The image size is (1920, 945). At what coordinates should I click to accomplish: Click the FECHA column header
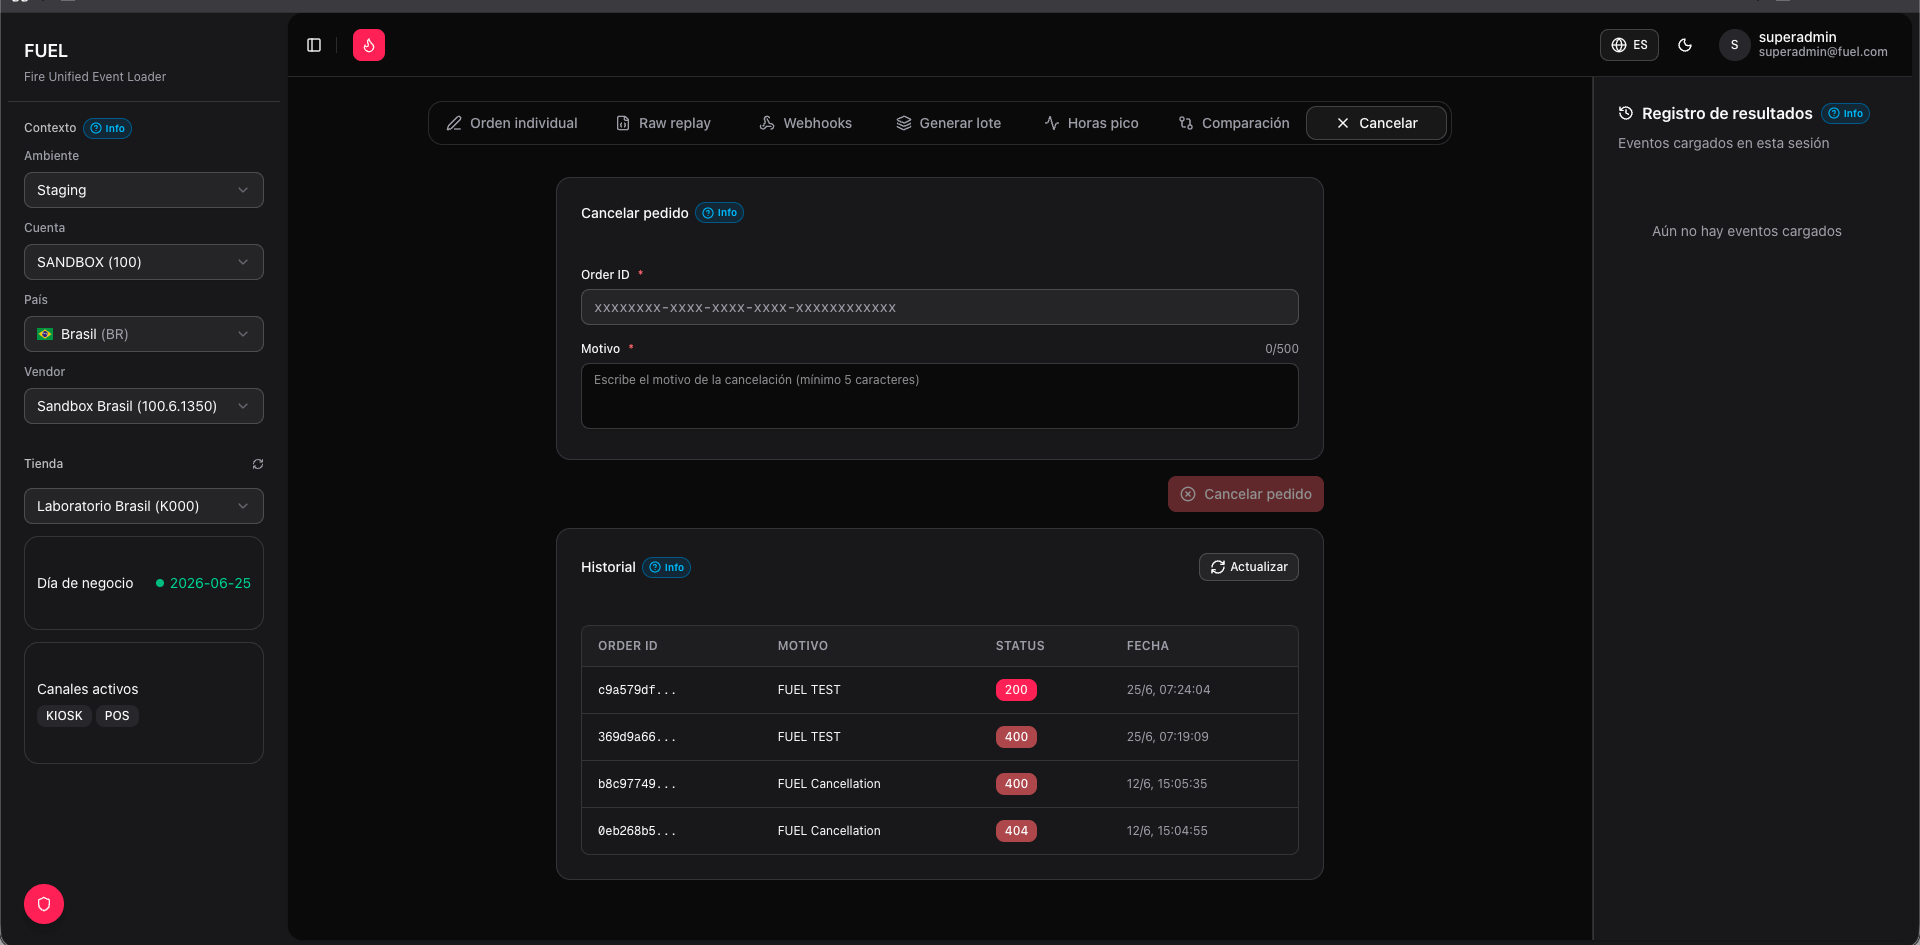[1148, 646]
